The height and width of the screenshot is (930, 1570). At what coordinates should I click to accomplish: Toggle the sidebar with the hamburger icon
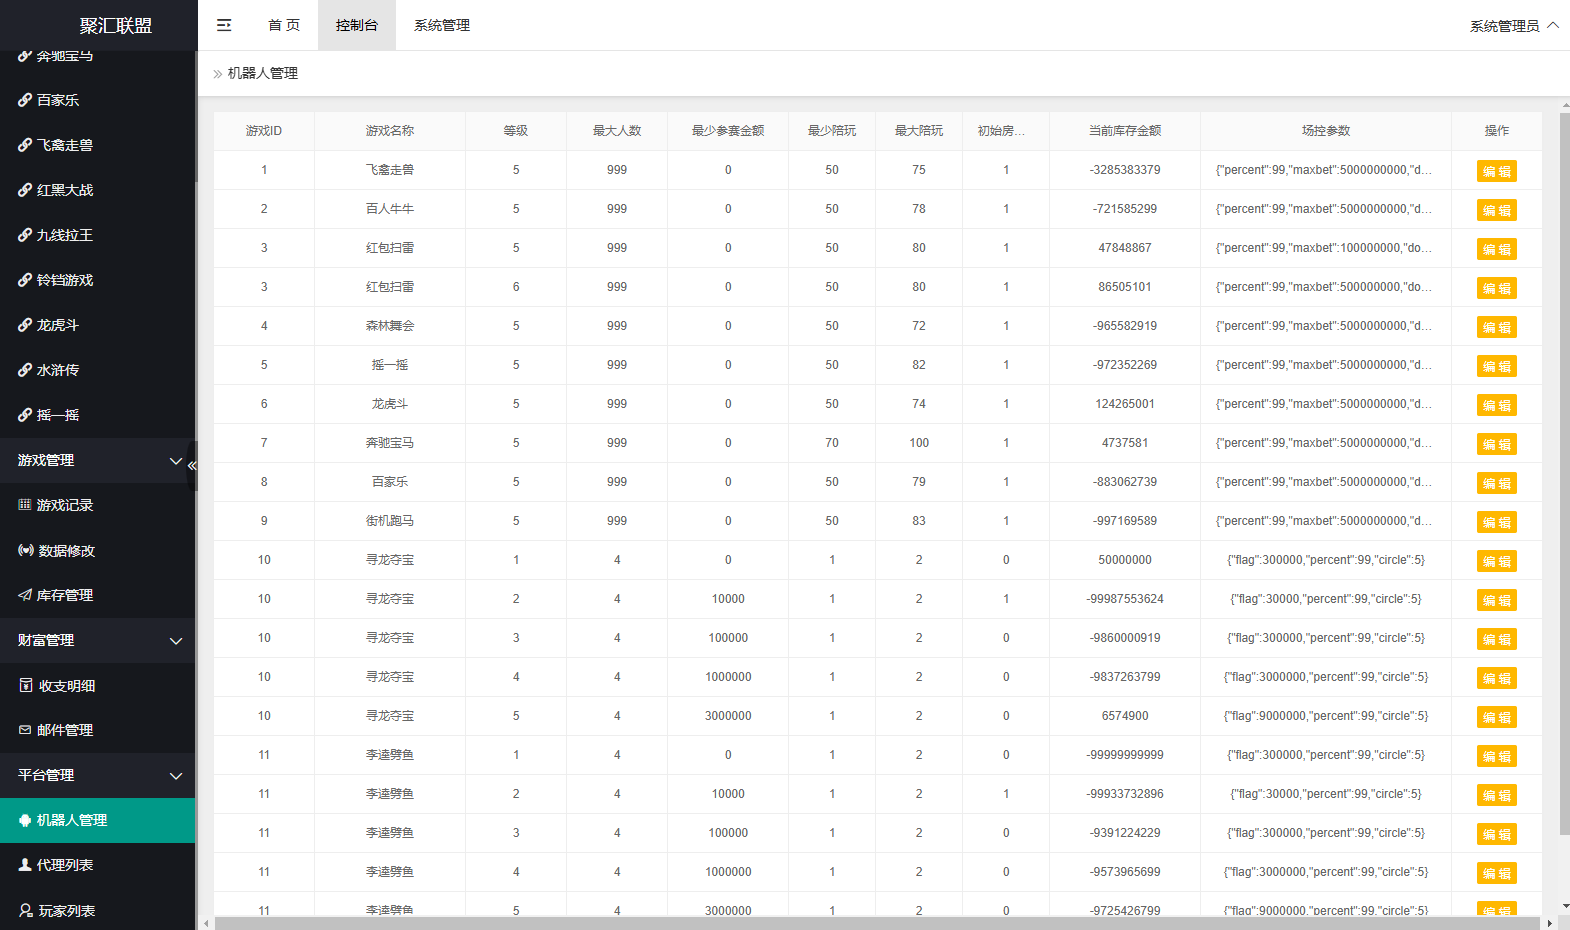click(x=224, y=25)
